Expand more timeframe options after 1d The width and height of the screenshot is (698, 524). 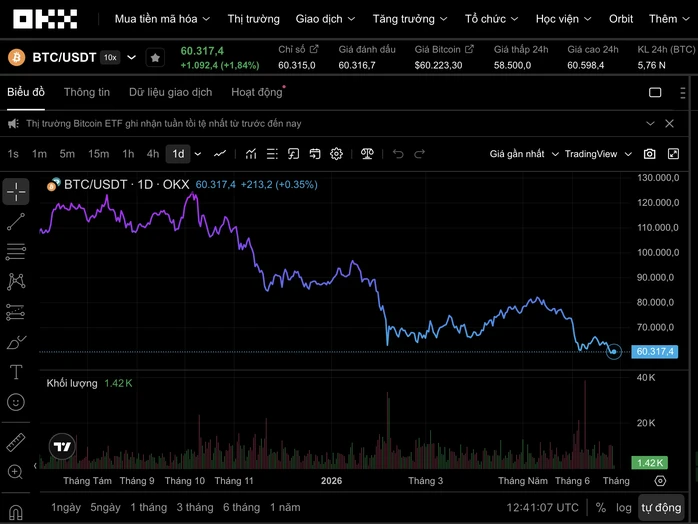point(198,154)
